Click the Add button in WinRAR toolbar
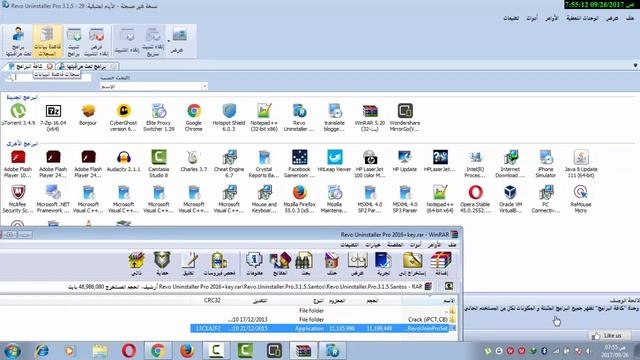 click(441, 264)
